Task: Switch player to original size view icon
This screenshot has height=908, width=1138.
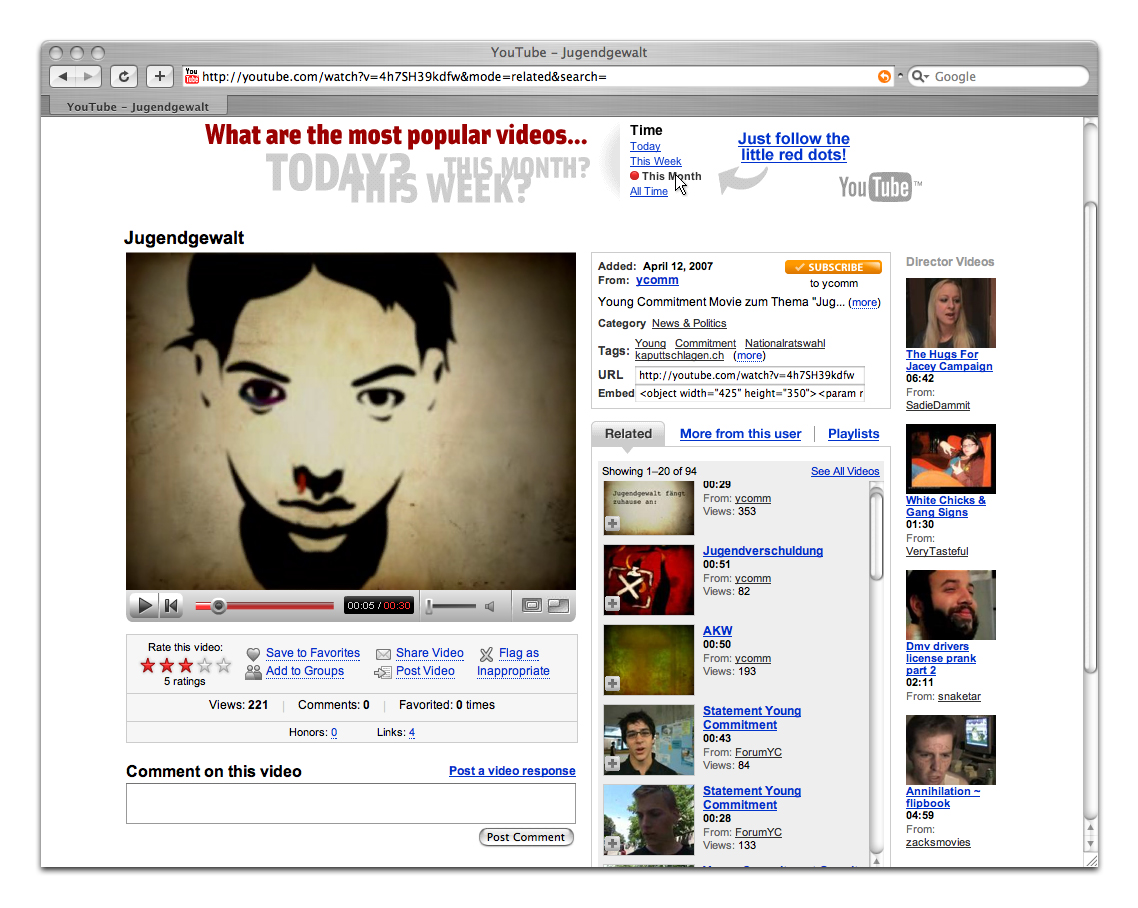Action: click(x=532, y=605)
